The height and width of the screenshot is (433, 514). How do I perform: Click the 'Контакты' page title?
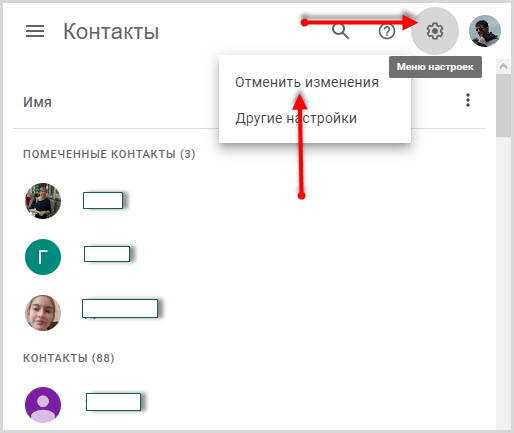click(x=111, y=31)
